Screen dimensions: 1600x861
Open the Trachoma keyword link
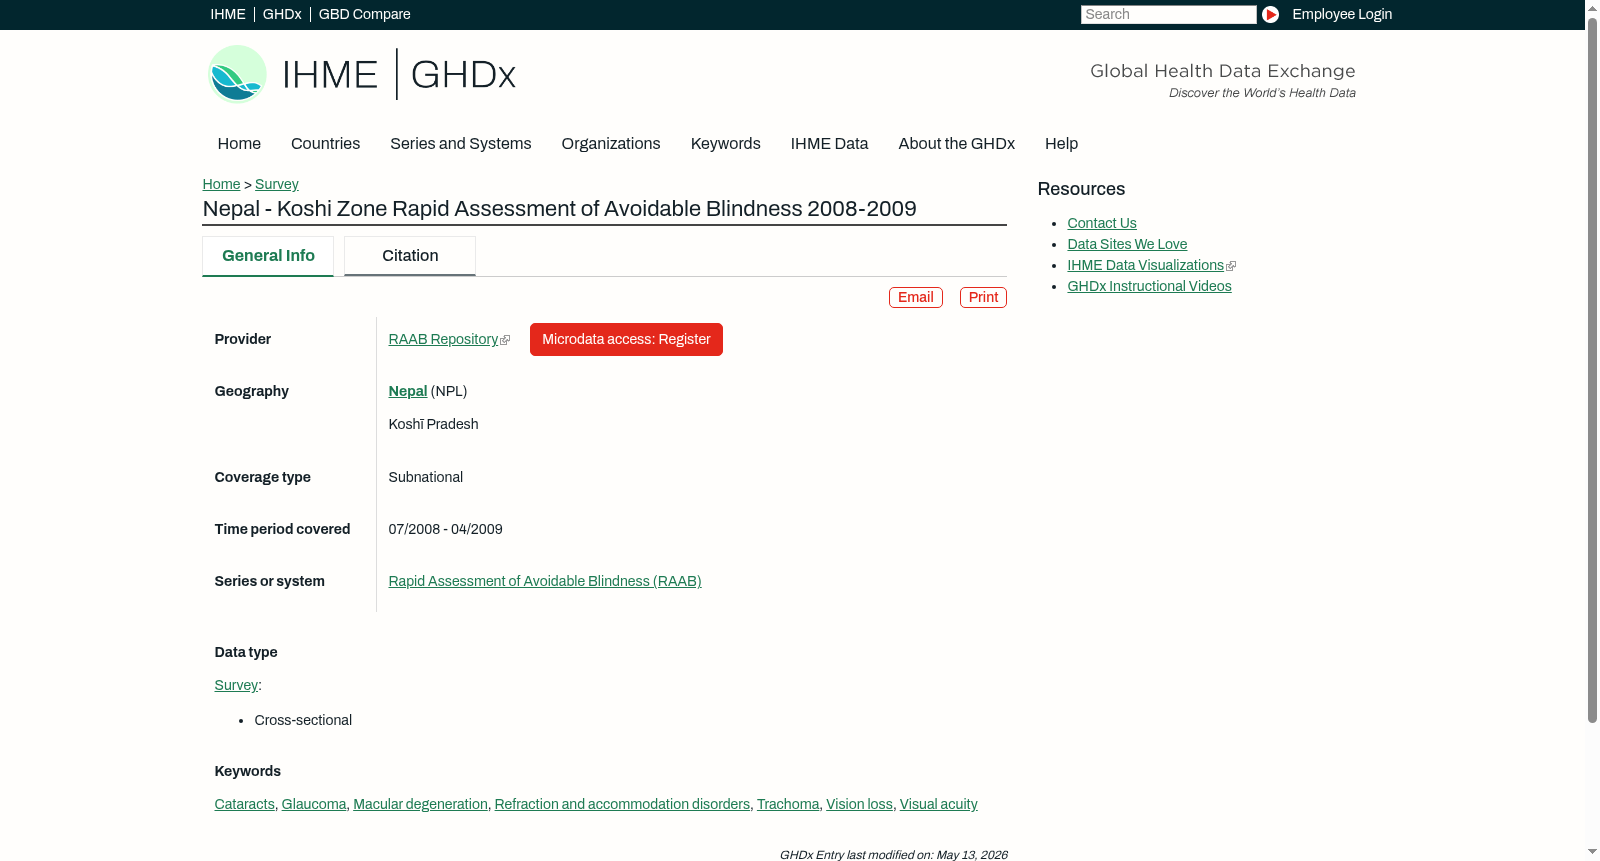click(x=788, y=804)
